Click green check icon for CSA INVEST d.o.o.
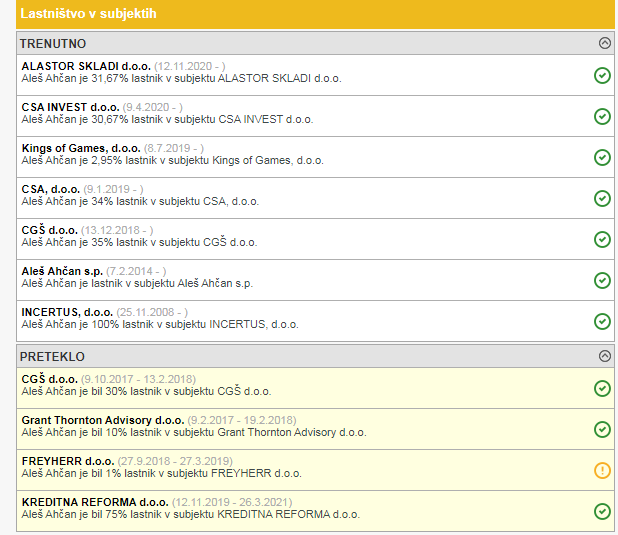The width and height of the screenshot is (618, 535). click(x=602, y=116)
